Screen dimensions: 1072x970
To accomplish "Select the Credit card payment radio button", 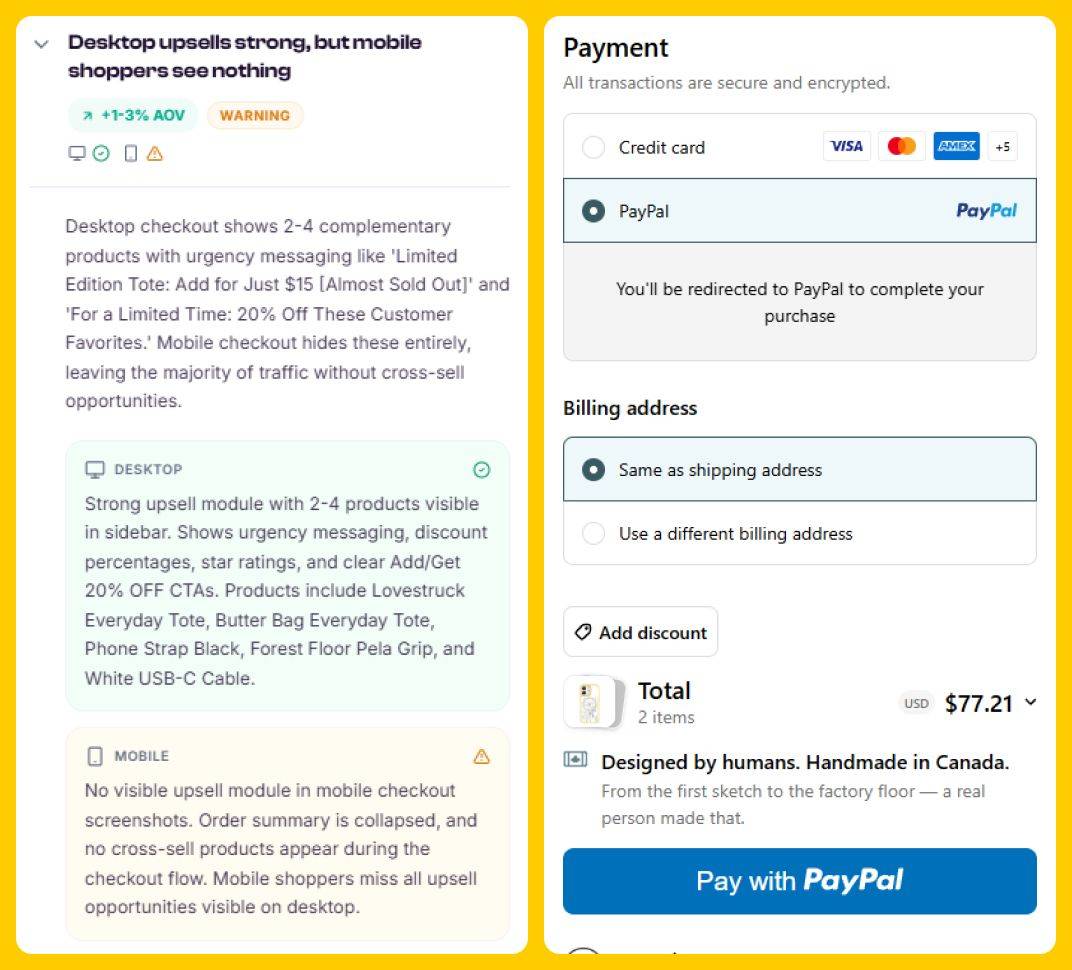I will point(593,146).
